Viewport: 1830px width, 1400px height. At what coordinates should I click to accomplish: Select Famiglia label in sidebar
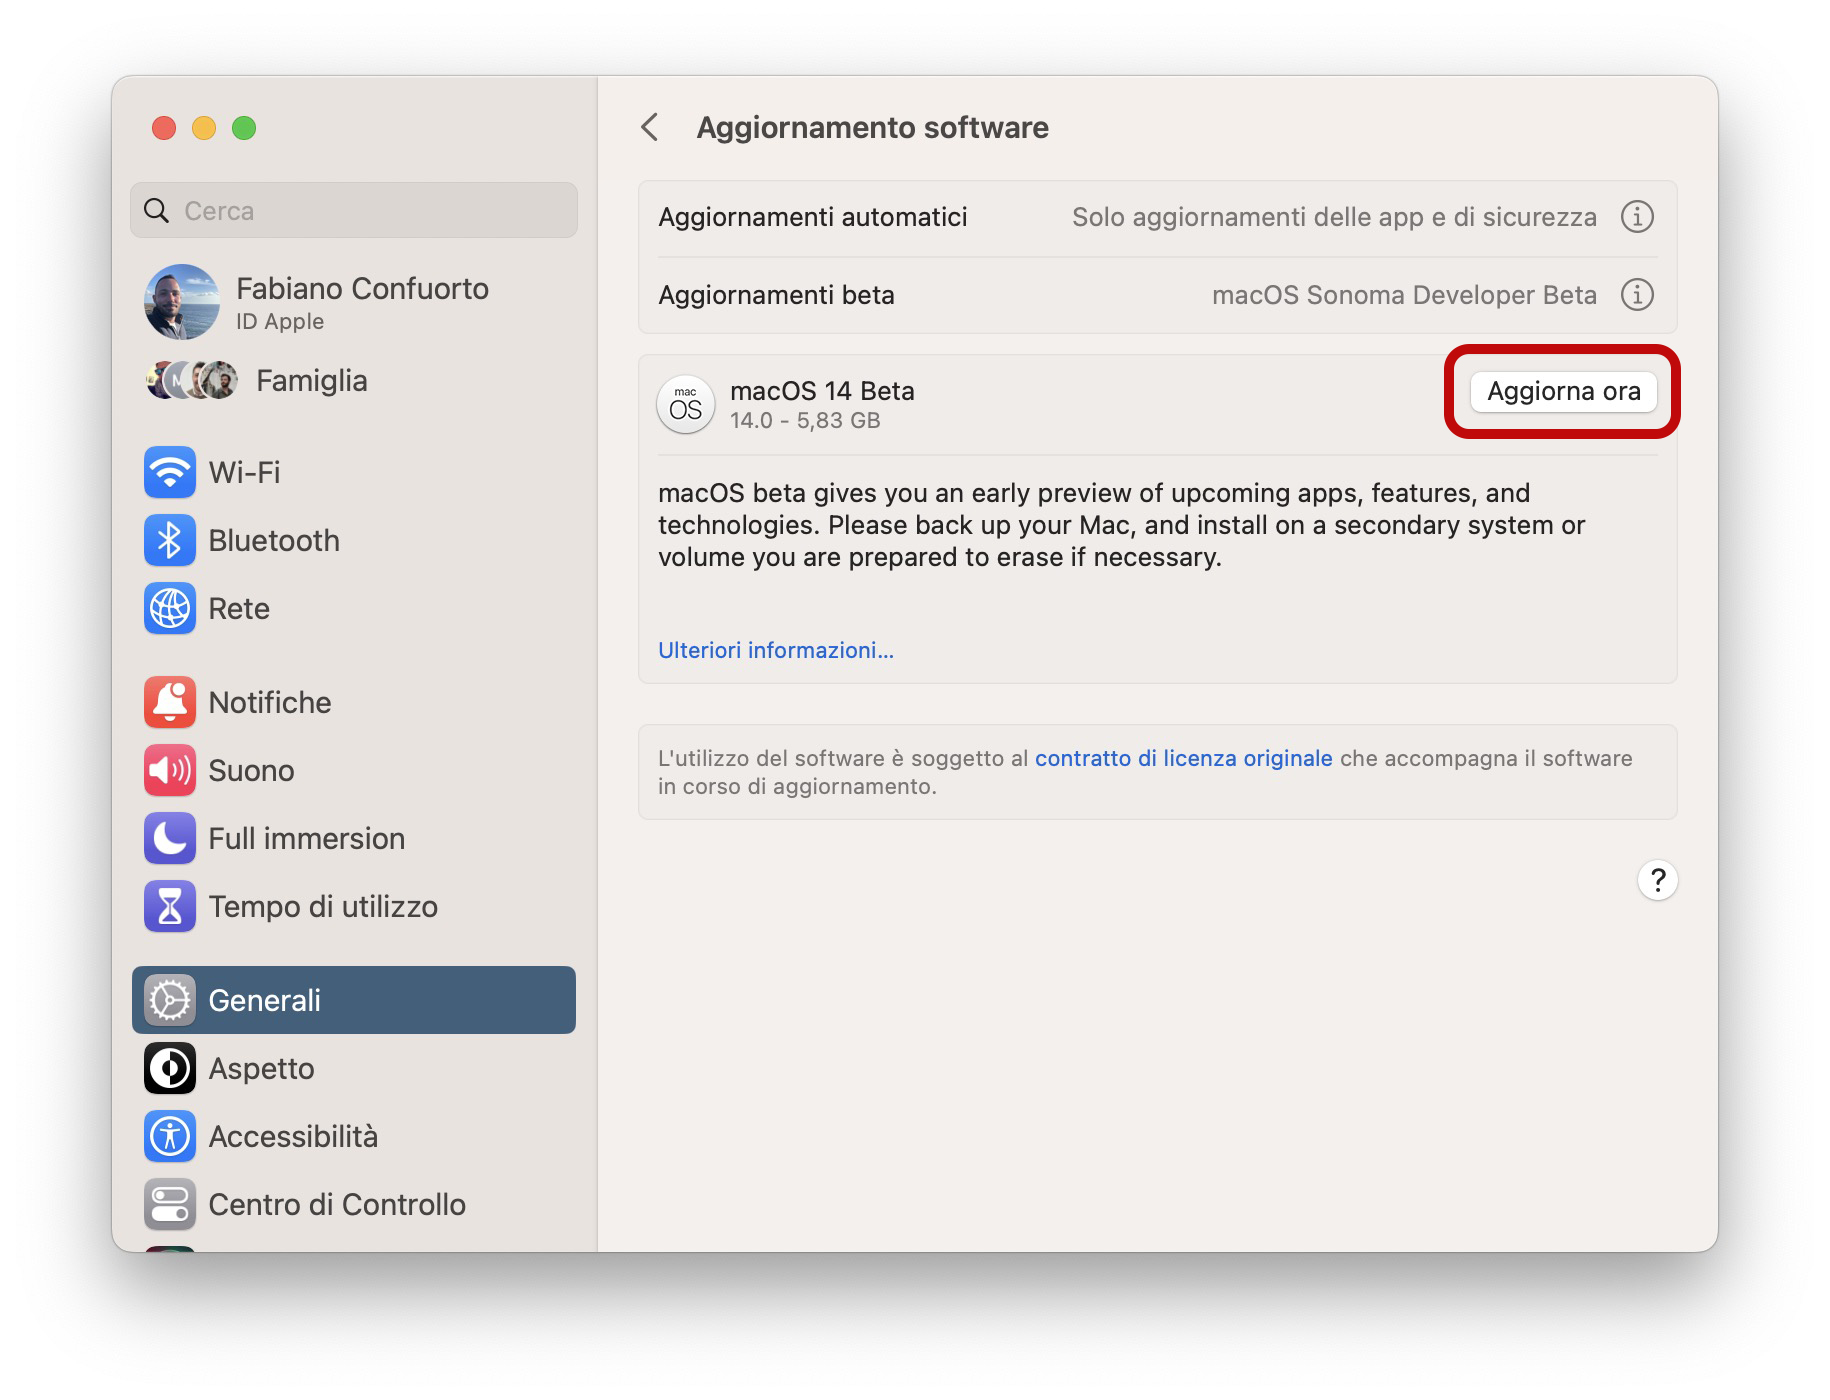pos(312,380)
